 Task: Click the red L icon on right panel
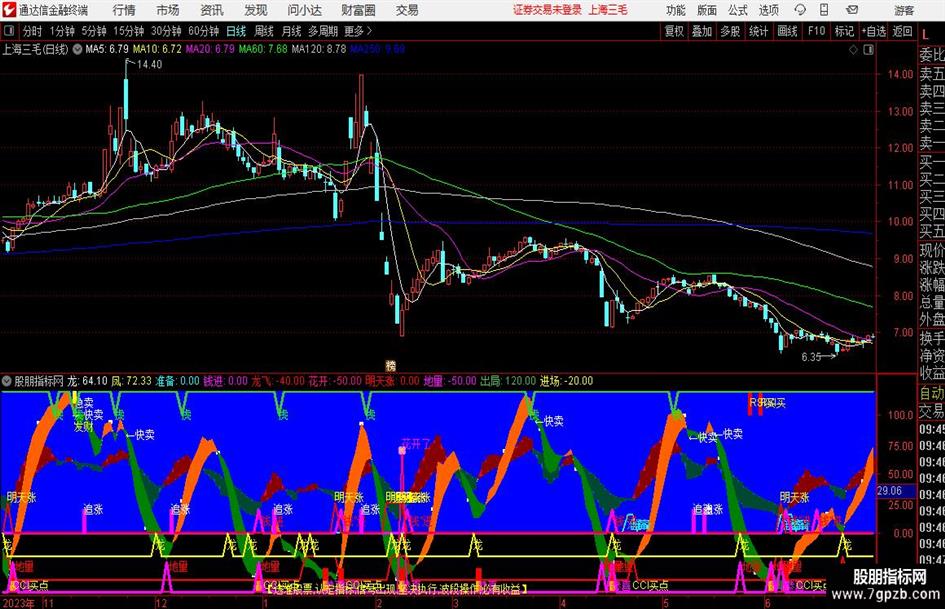pyautogui.click(x=925, y=36)
